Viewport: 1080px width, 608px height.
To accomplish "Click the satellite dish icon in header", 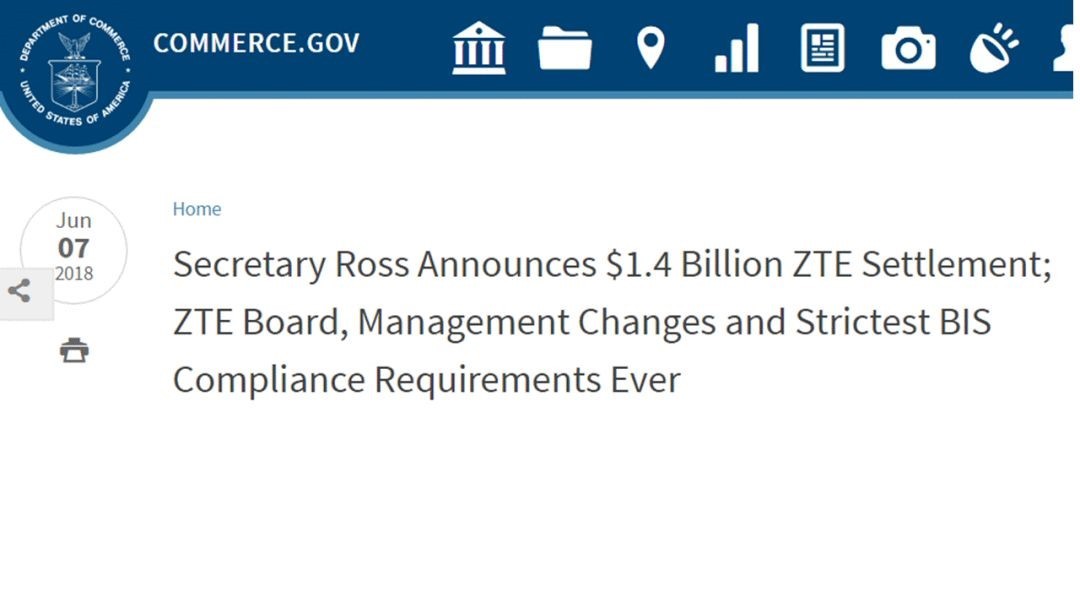I will click(x=993, y=48).
